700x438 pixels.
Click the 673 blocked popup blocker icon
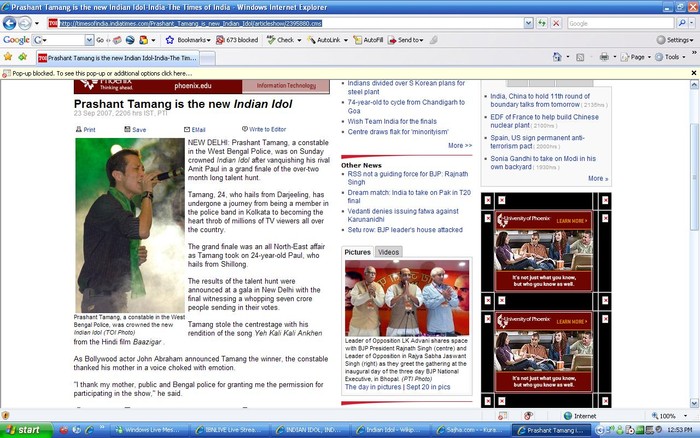click(x=236, y=40)
